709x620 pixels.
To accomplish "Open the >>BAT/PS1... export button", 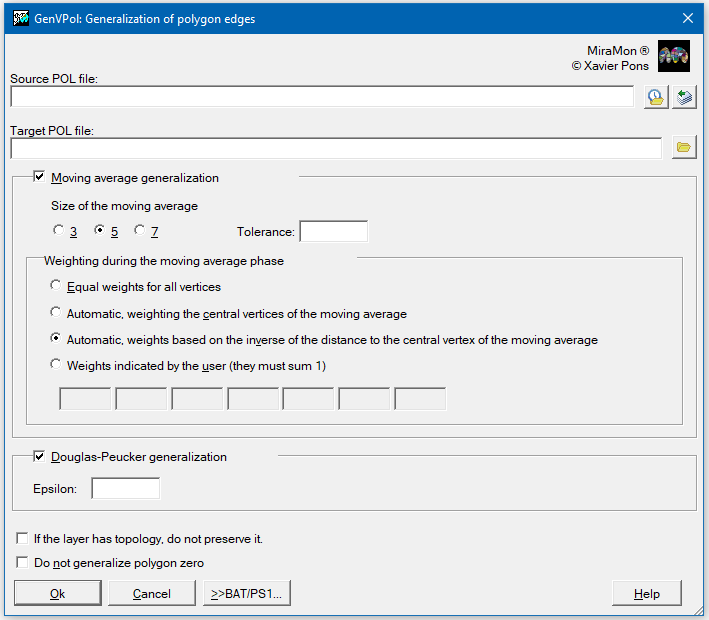I will coord(246,593).
